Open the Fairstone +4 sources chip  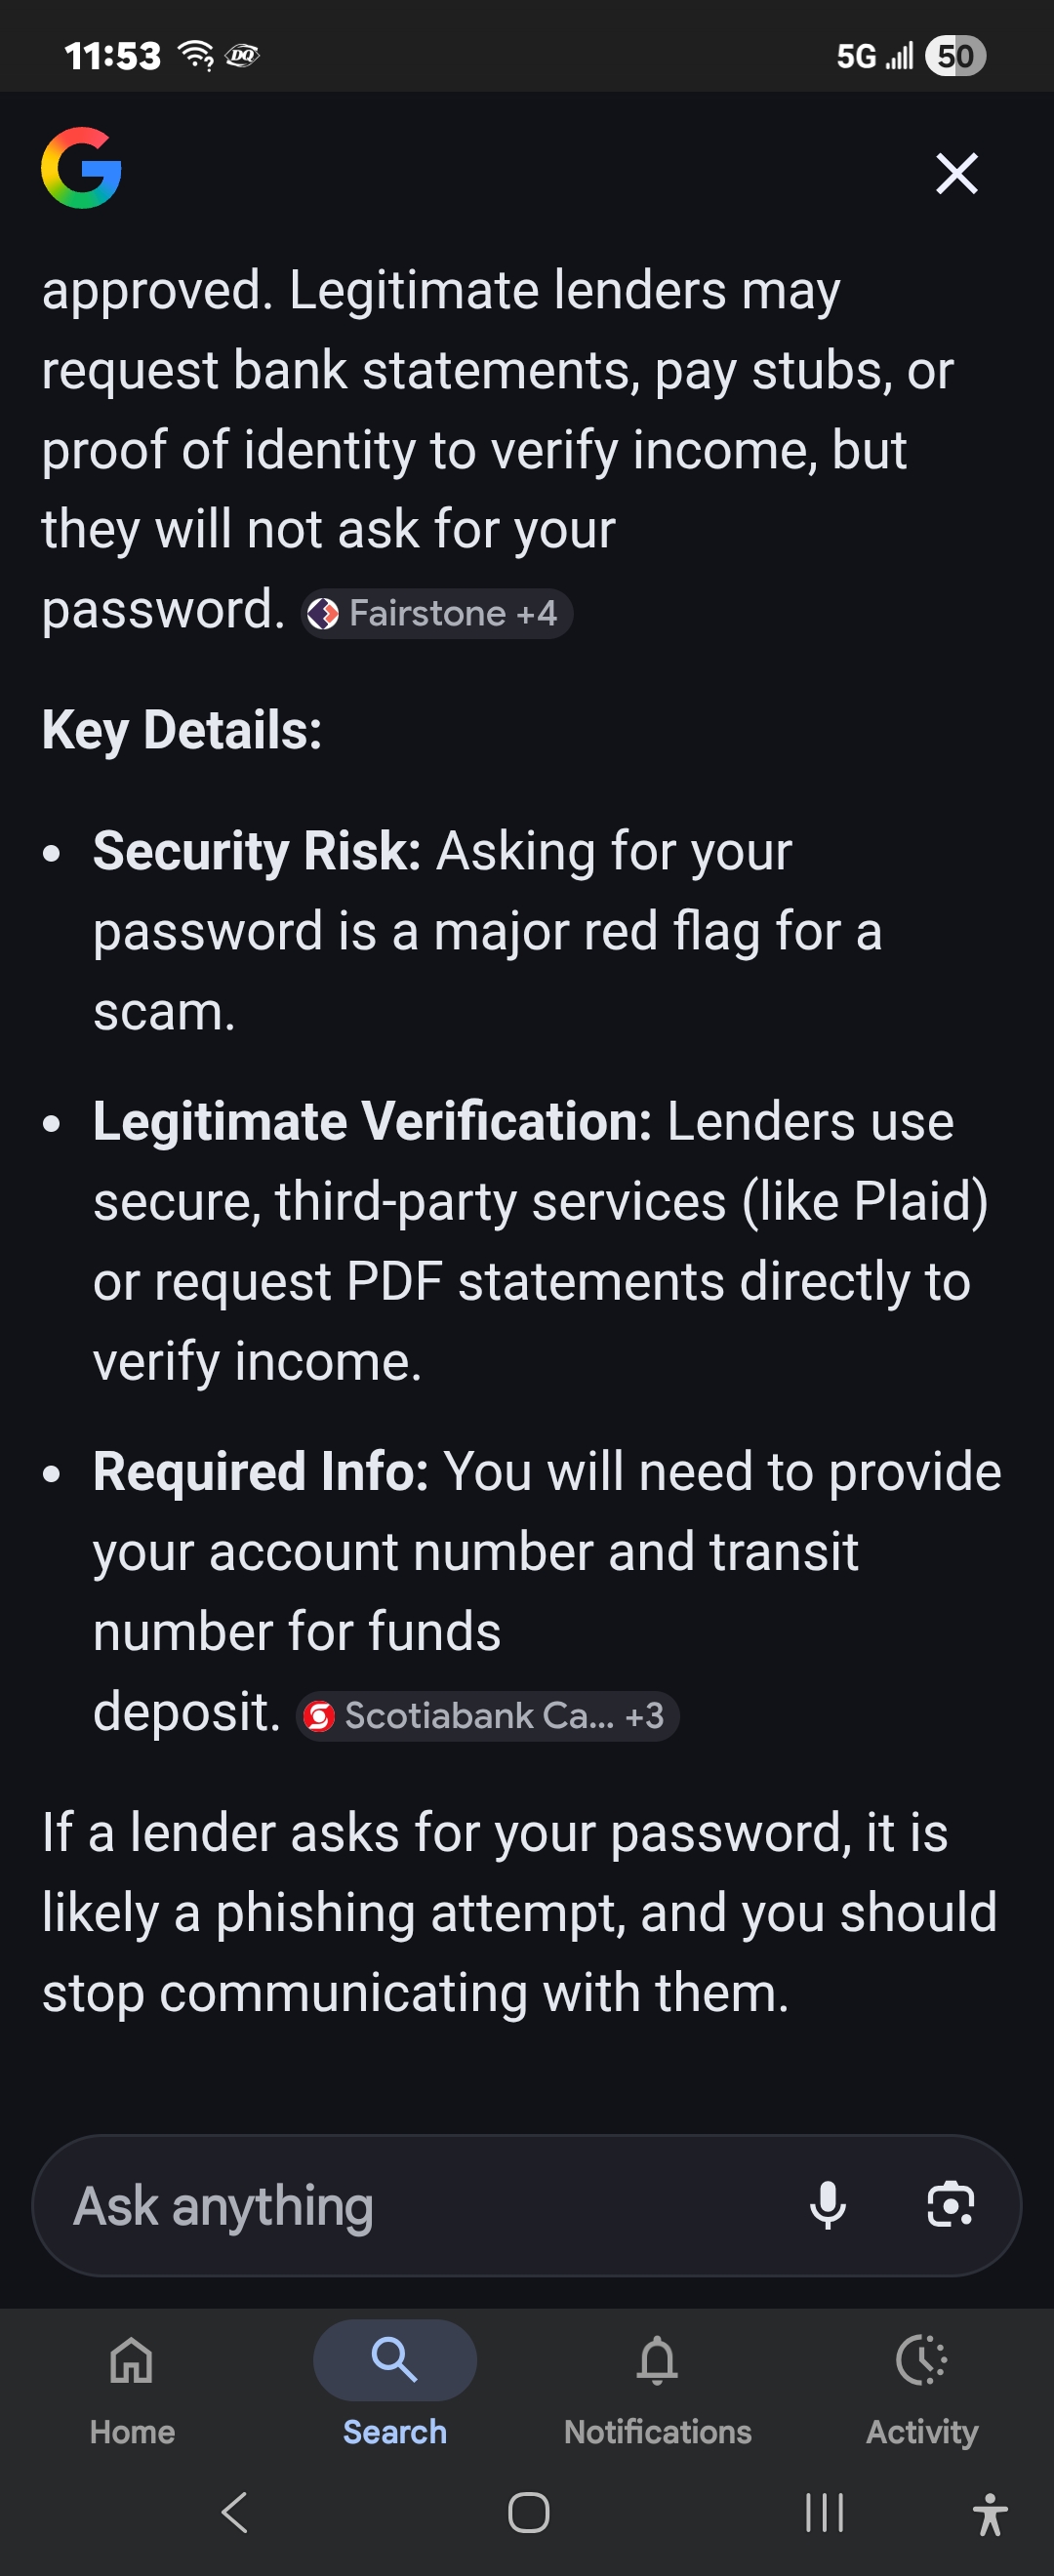tap(437, 613)
